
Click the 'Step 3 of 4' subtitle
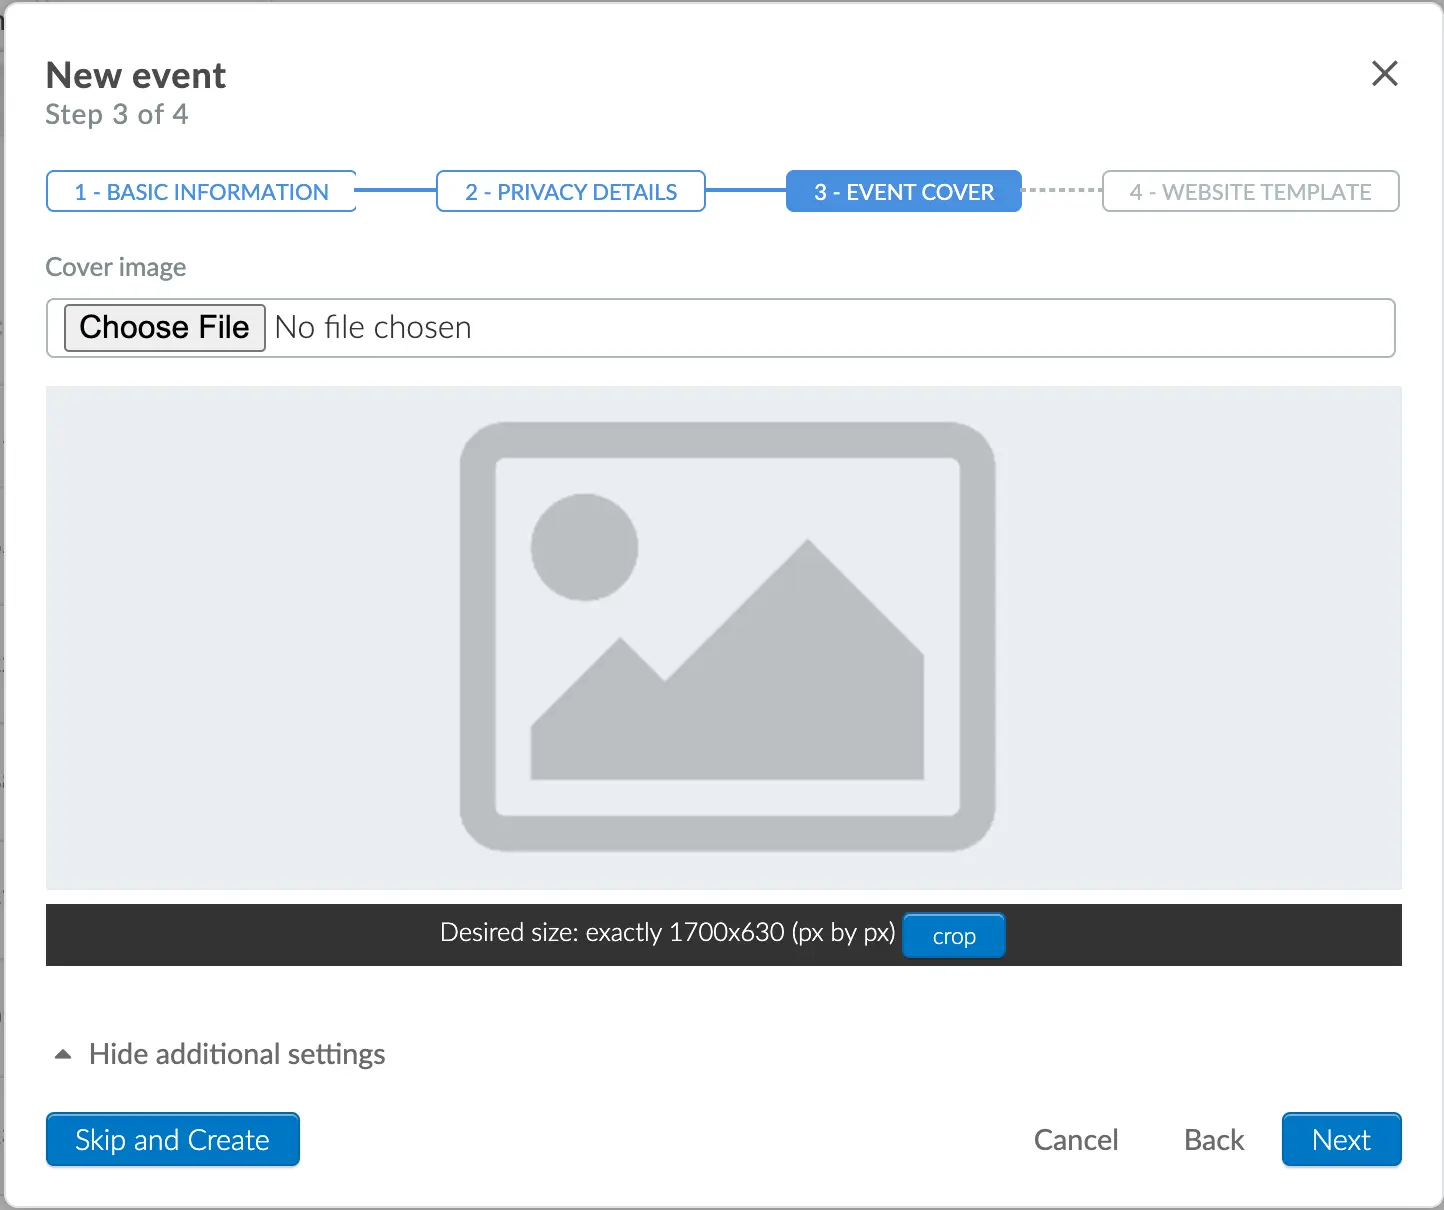116,114
